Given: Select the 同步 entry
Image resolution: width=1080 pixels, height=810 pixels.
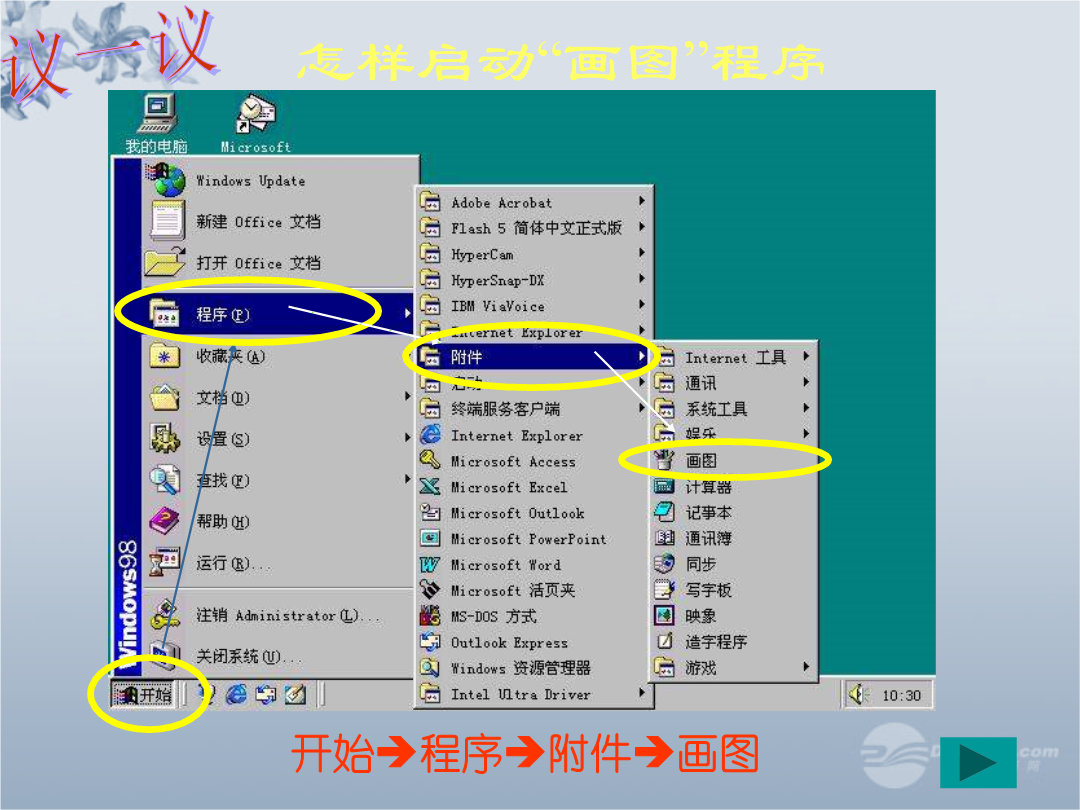Looking at the screenshot, I should coord(734,564).
